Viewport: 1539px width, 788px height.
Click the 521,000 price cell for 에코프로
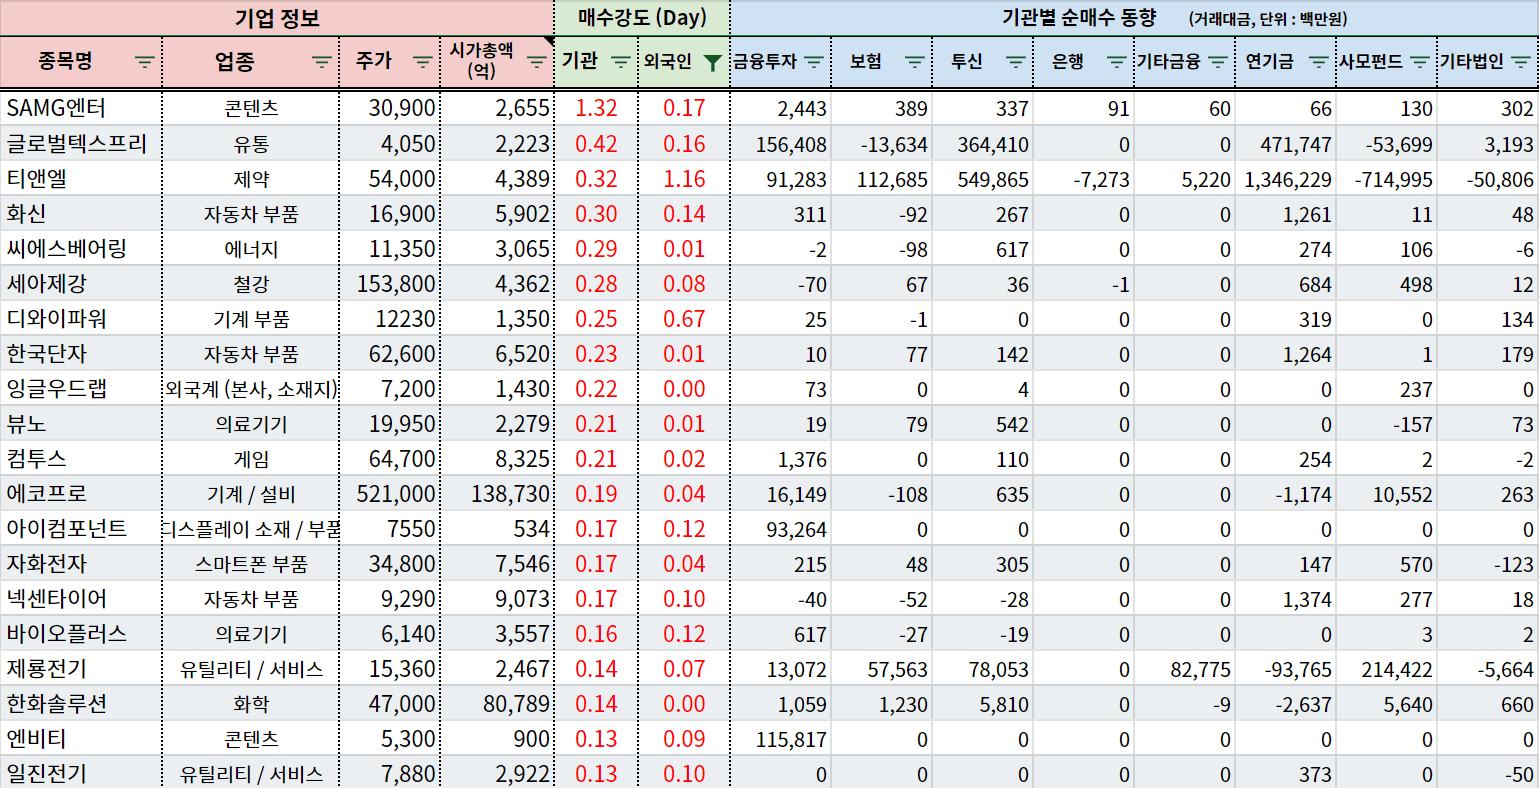390,493
